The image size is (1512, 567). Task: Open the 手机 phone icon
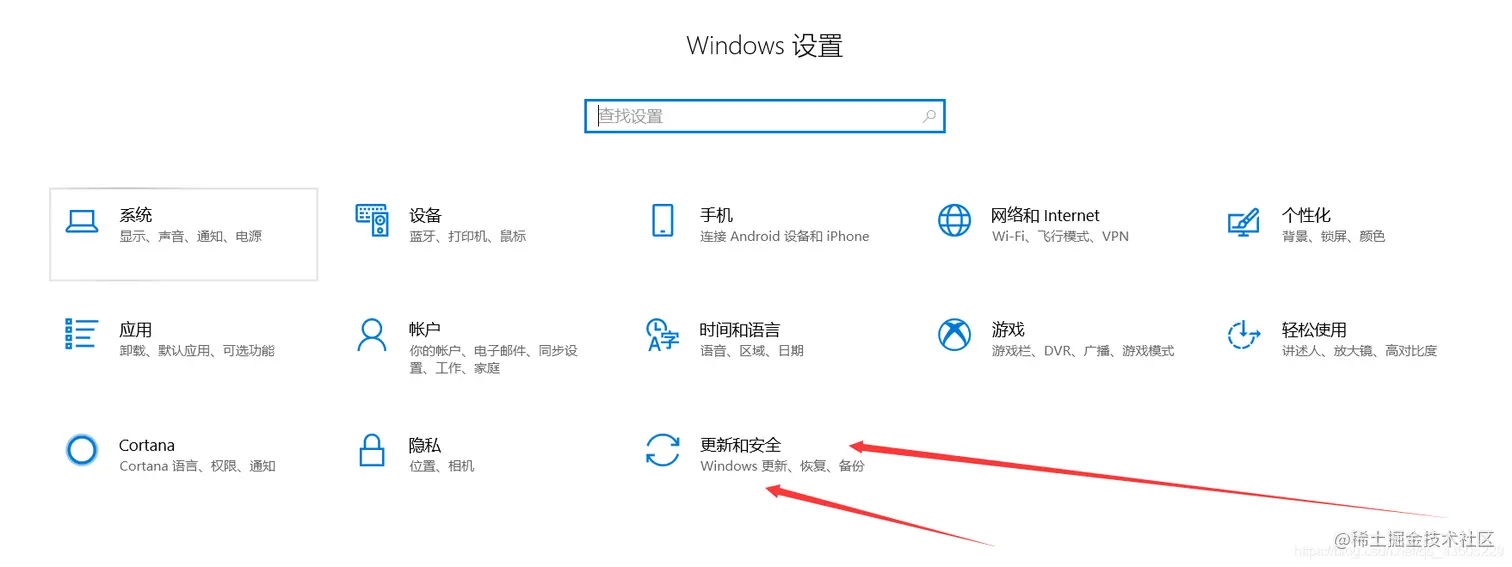click(x=662, y=221)
